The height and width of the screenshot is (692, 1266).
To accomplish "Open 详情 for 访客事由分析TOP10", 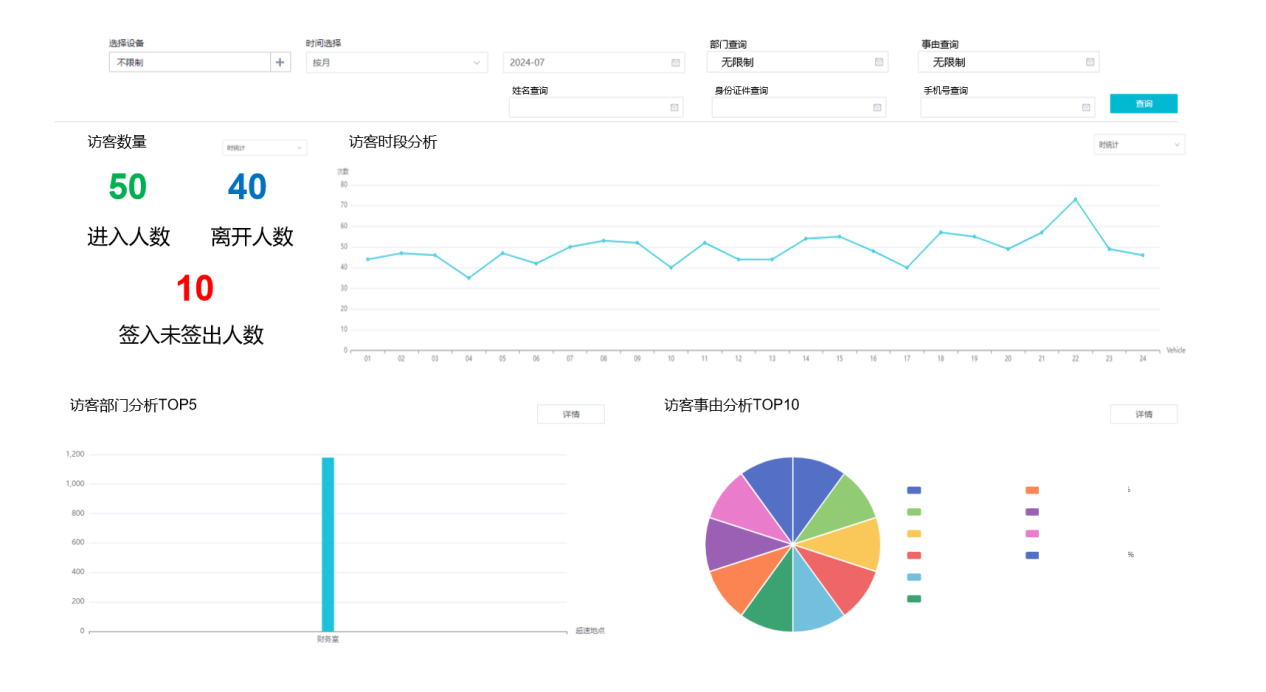I will 1143,414.
